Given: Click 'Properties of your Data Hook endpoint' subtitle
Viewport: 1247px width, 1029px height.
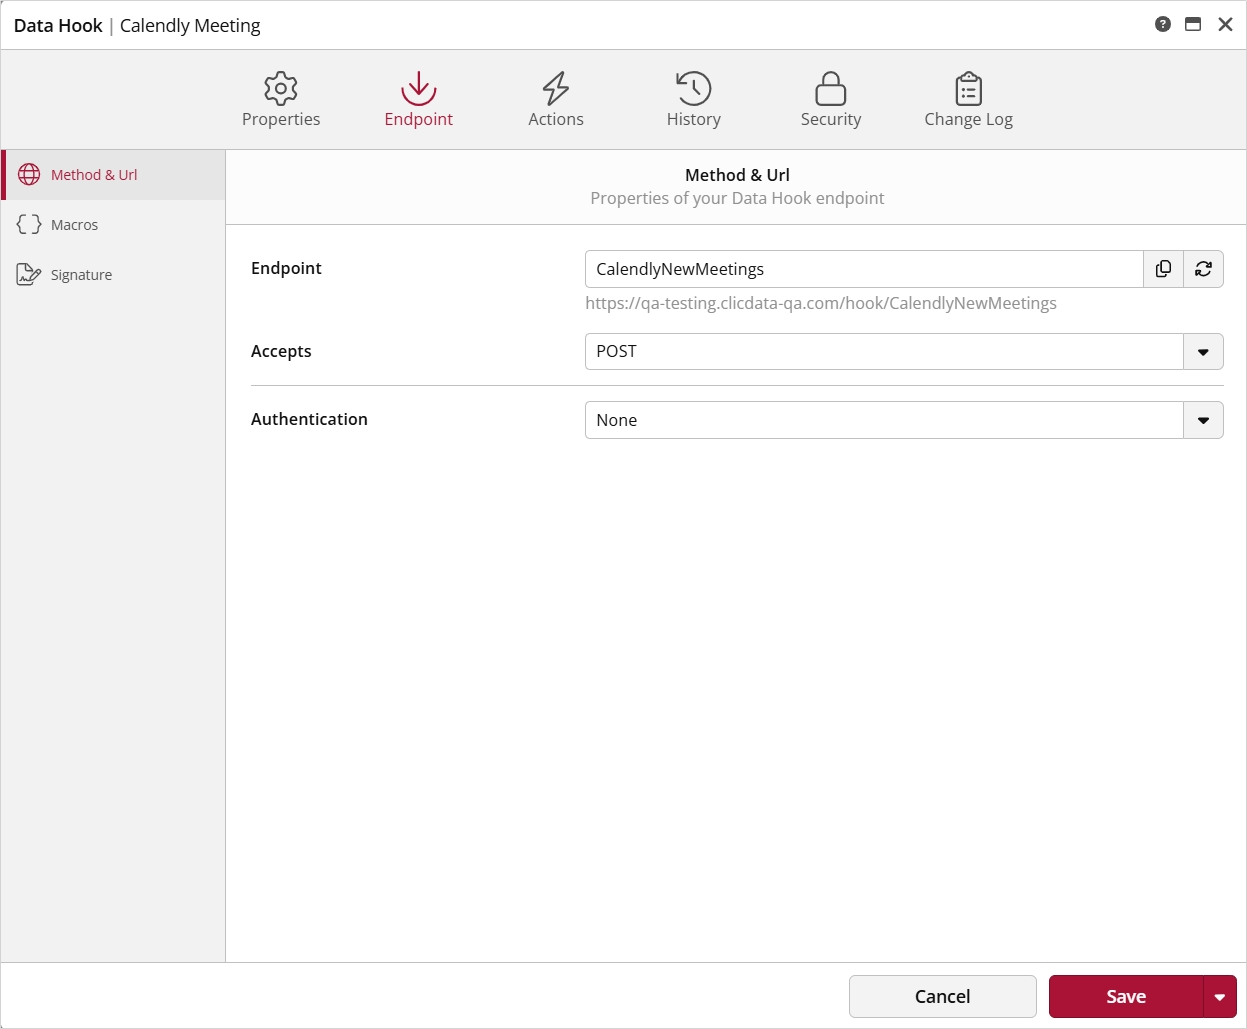Looking at the screenshot, I should 737,198.
